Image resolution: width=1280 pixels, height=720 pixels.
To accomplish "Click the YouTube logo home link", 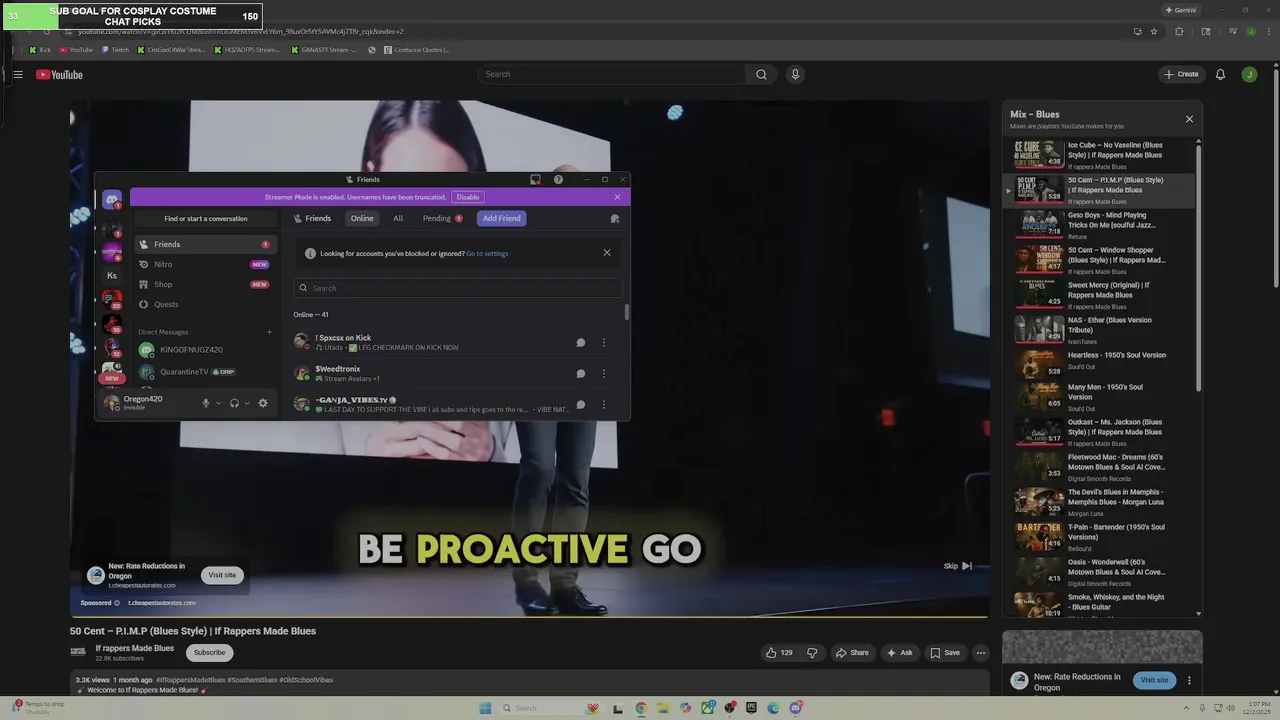I will [x=59, y=75].
